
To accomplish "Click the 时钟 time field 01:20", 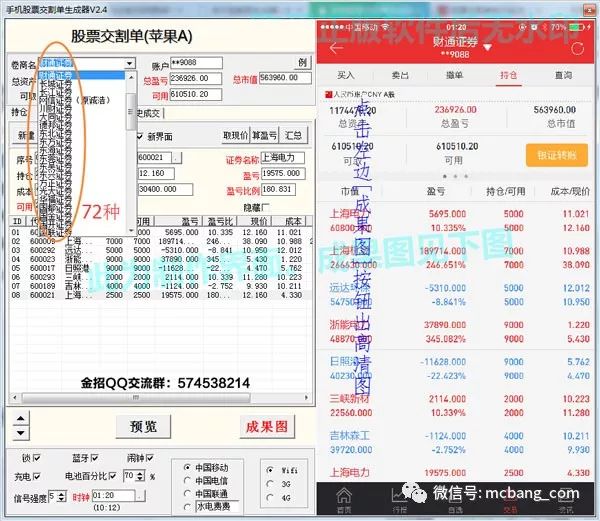I will coord(114,496).
